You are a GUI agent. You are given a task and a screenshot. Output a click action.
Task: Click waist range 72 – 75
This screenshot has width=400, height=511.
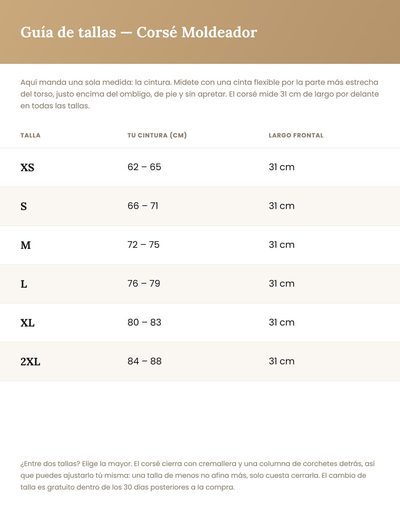click(144, 245)
